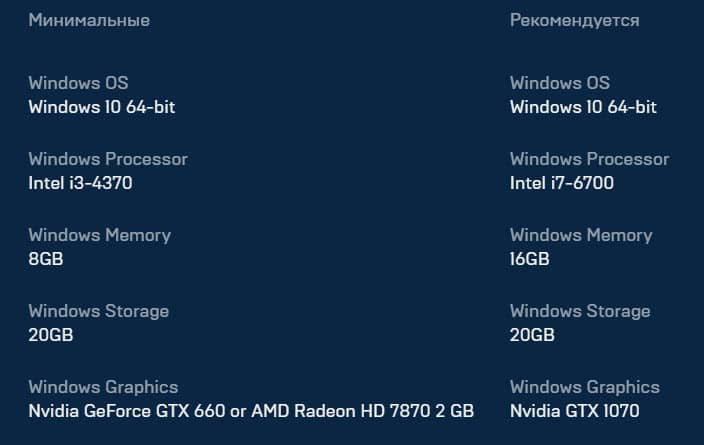
Task: Click minimum Windows Processor label
Action: tap(108, 159)
